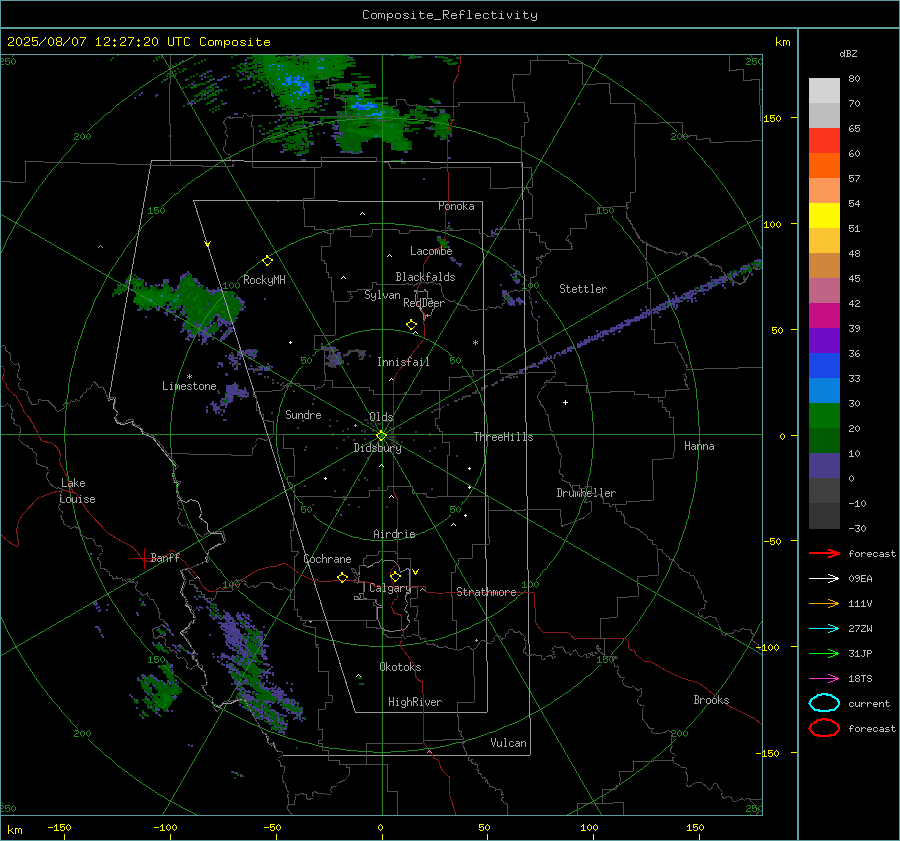Image resolution: width=900 pixels, height=841 pixels.
Task: Select the Limestone label
Action: pyautogui.click(x=189, y=386)
